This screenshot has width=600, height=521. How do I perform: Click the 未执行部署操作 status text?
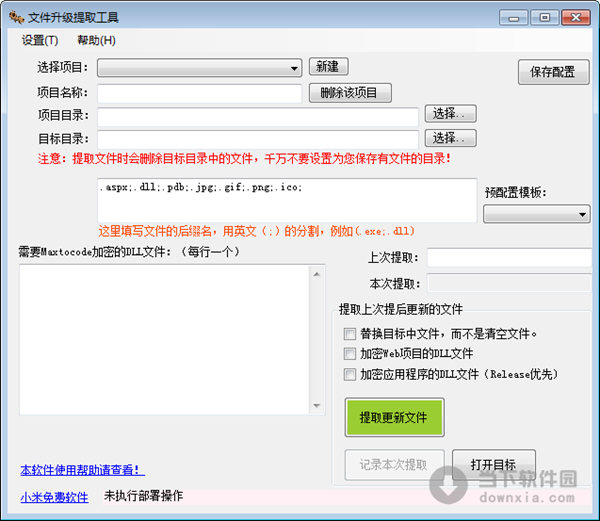click(143, 496)
